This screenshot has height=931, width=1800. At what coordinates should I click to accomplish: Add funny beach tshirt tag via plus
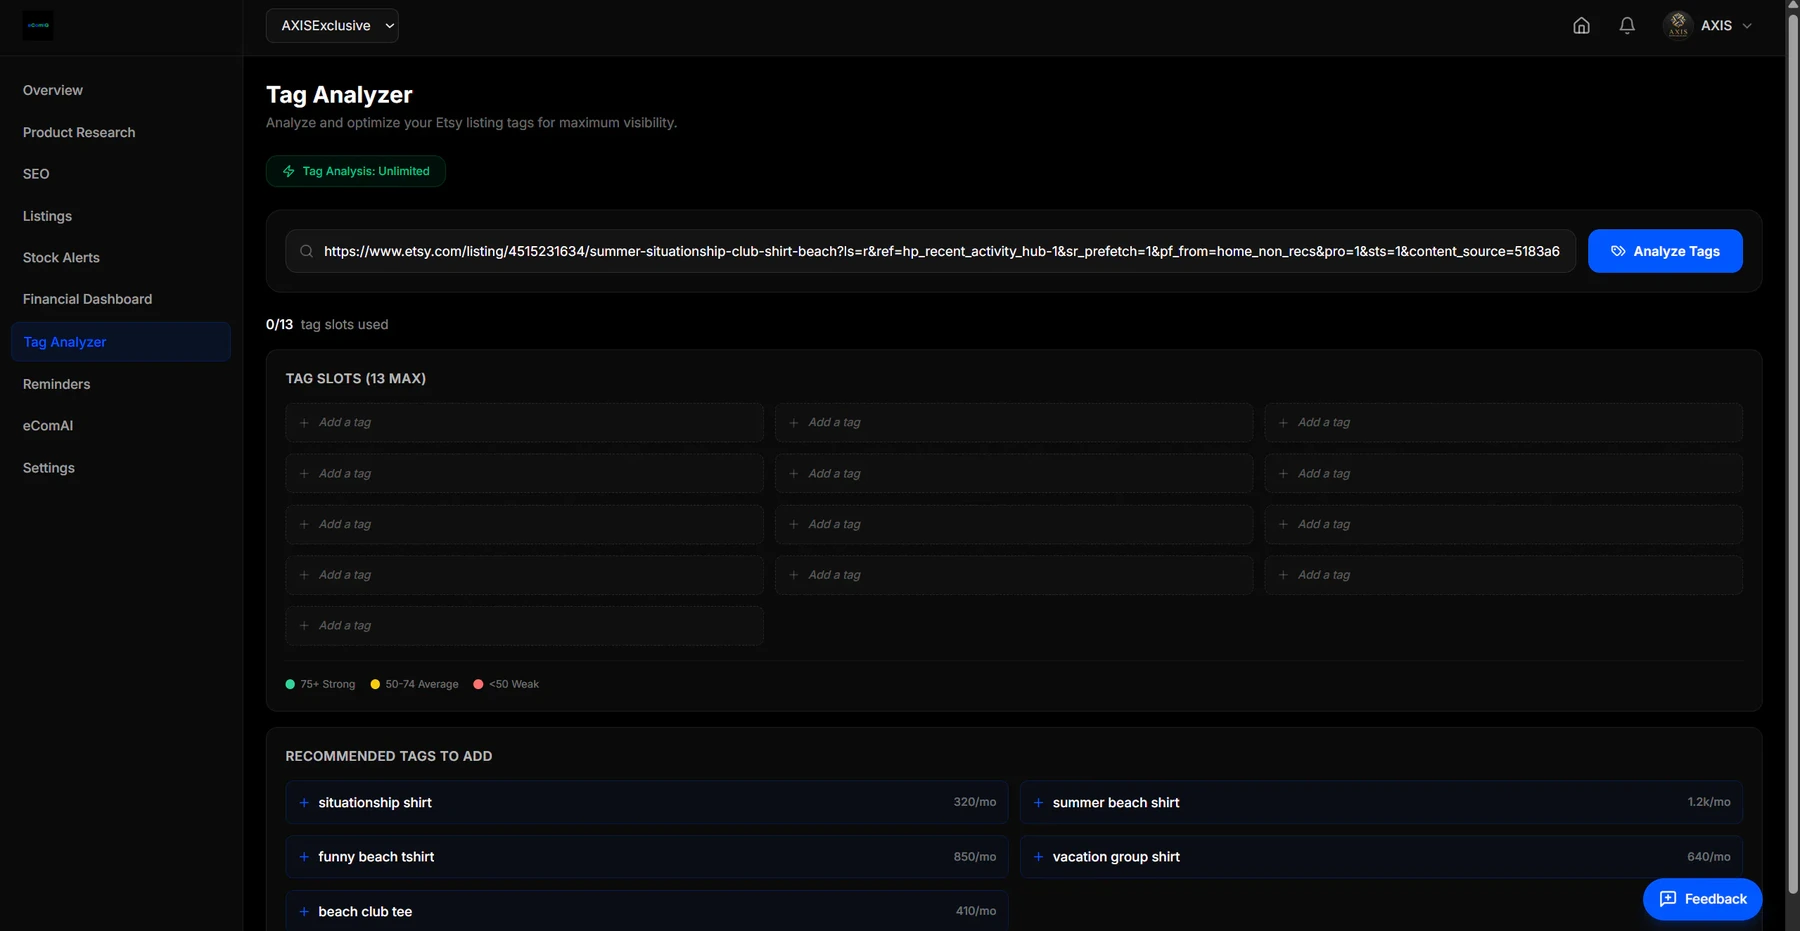click(304, 857)
